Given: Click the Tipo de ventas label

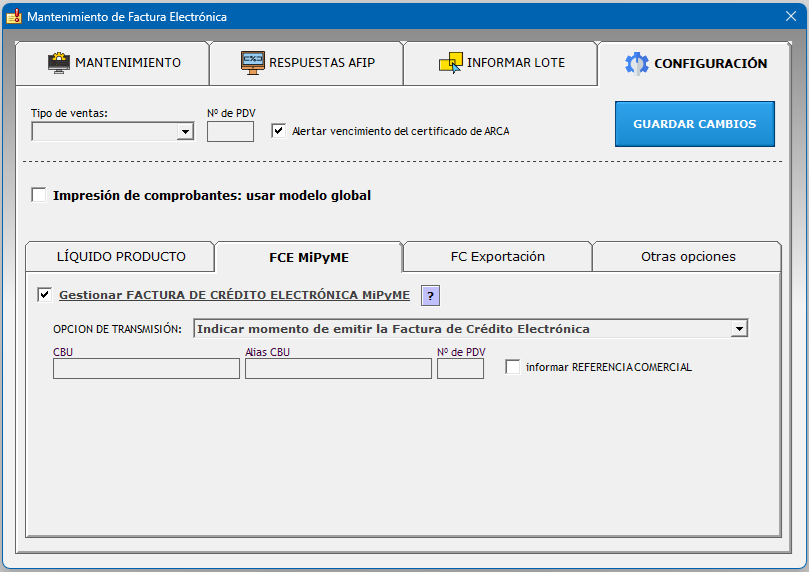Looking at the screenshot, I should (x=69, y=113).
